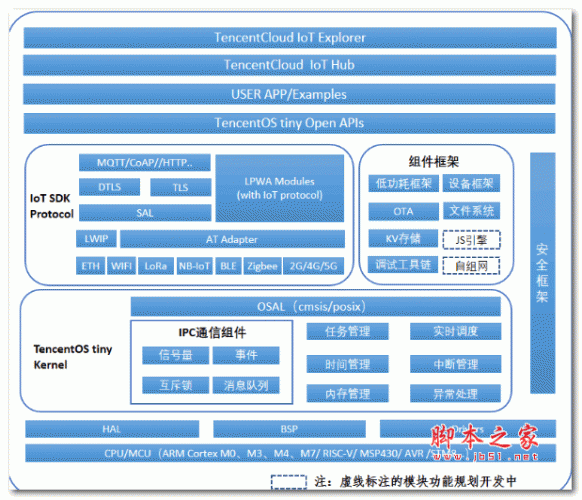Select the CPU/MCU architectures bar
The image size is (582, 500).
click(291, 453)
